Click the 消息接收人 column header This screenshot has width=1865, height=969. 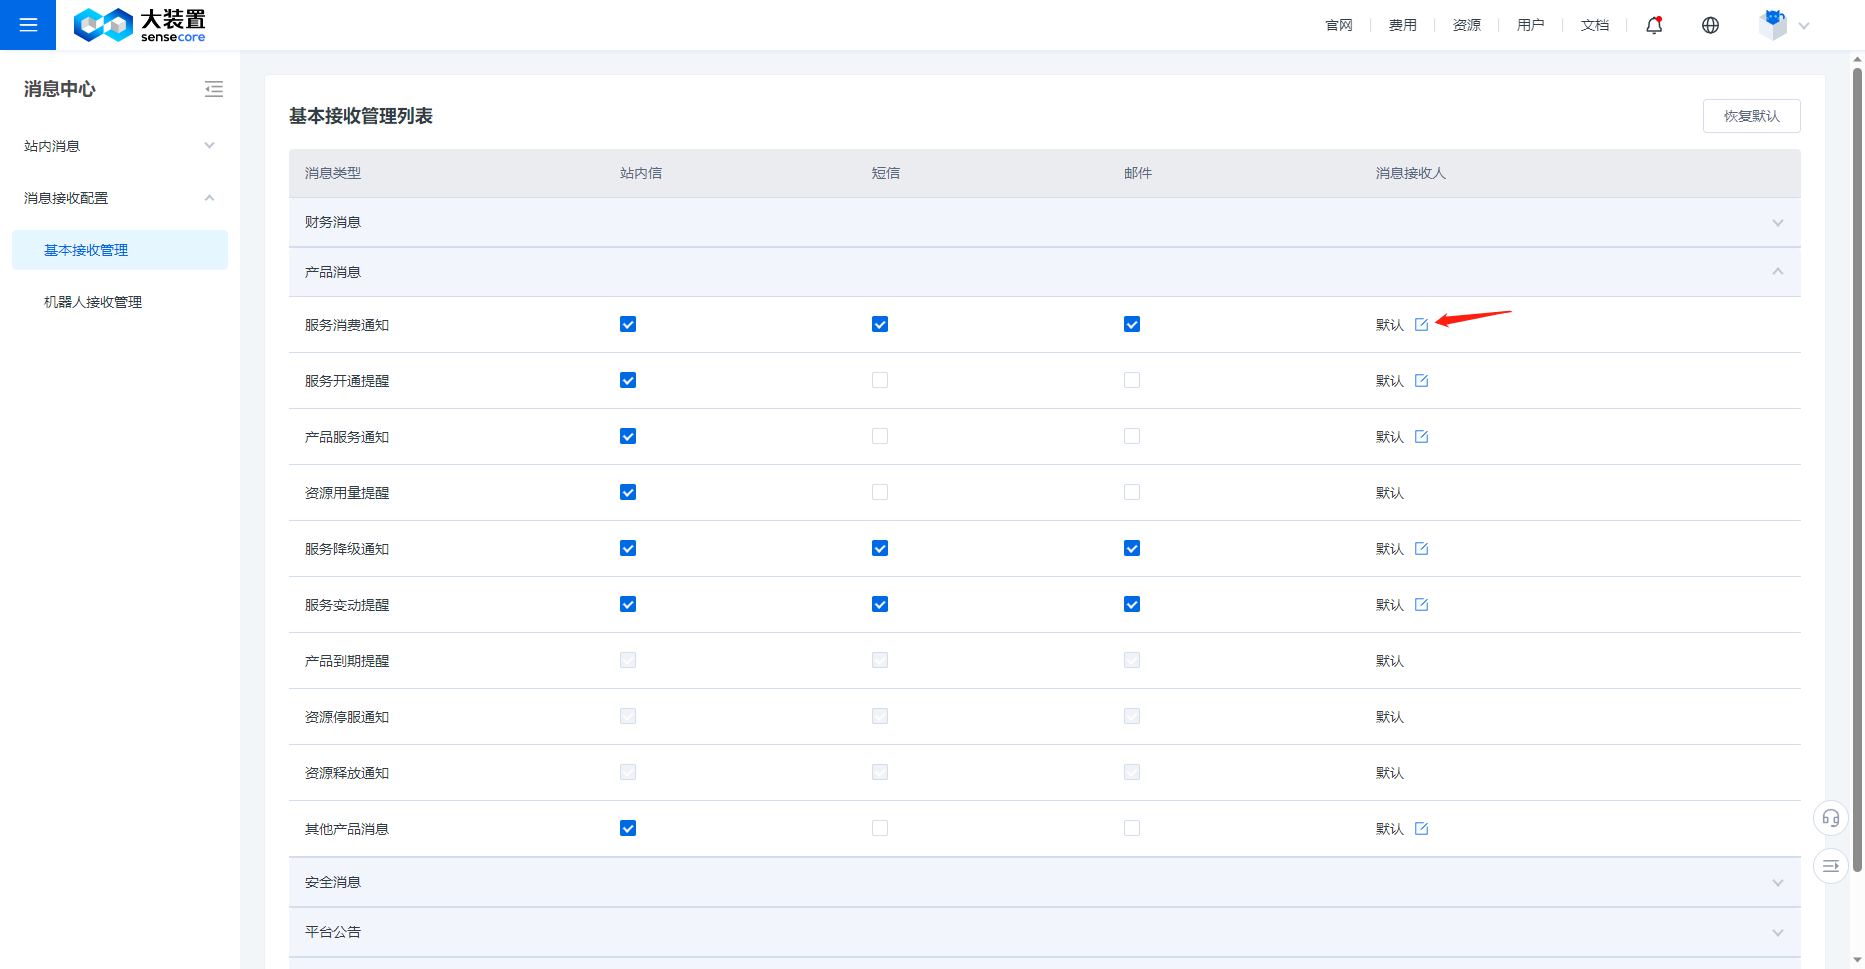tap(1411, 173)
